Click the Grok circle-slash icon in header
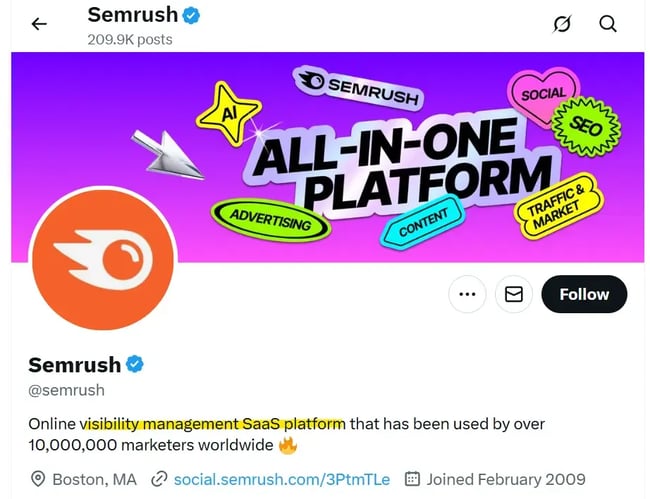 pos(562,24)
